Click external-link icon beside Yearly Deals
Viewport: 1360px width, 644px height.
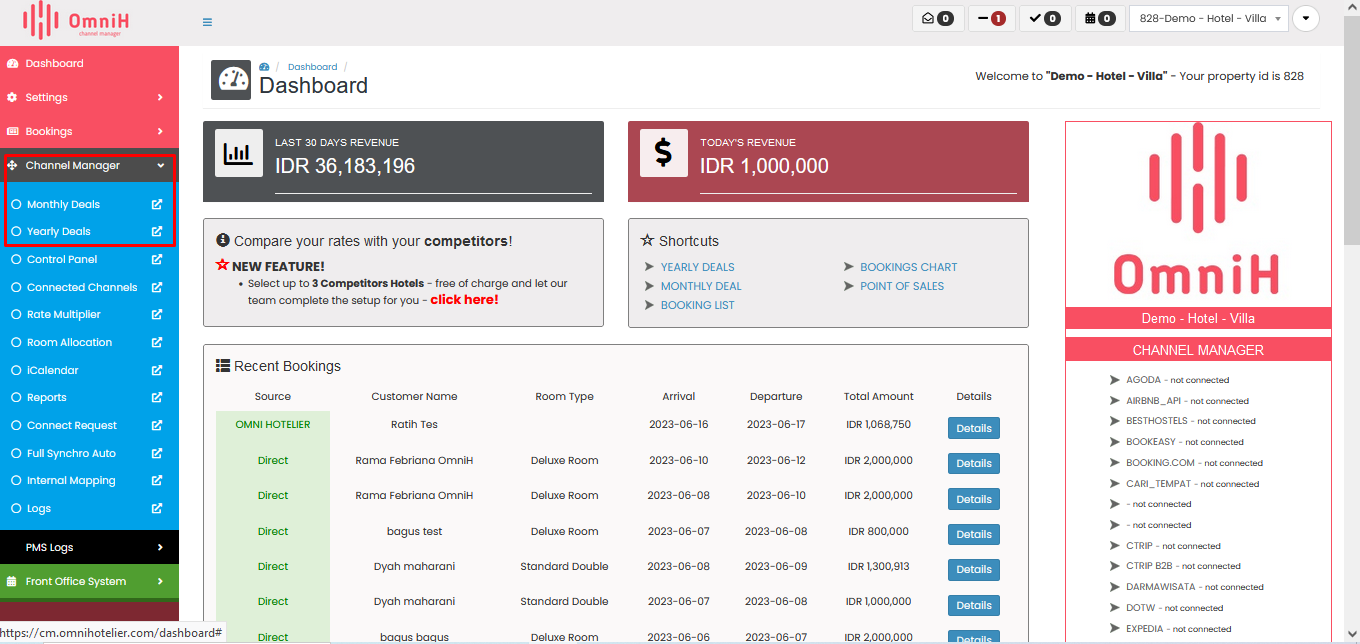157,231
